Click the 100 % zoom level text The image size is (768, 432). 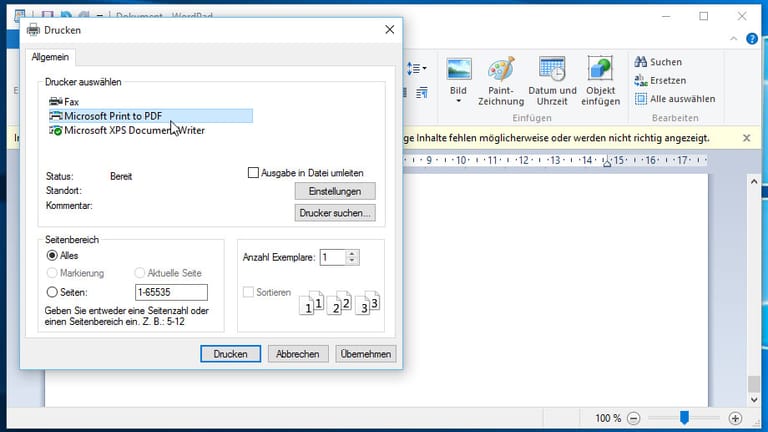(x=608, y=418)
